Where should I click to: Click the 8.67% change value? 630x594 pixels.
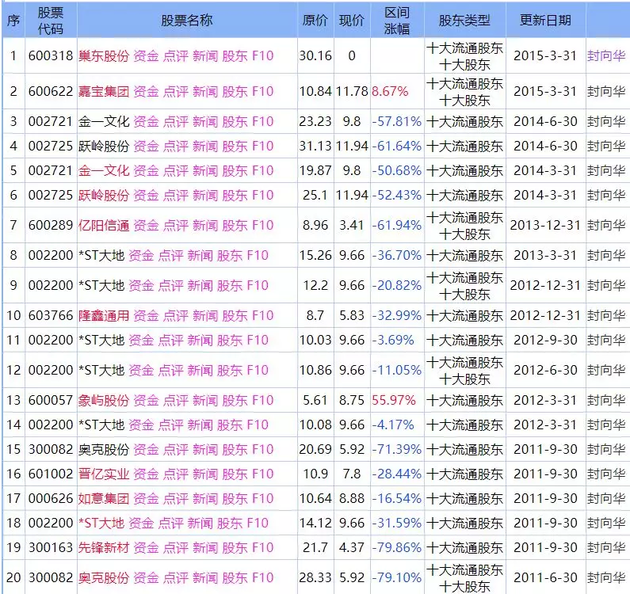(x=390, y=92)
